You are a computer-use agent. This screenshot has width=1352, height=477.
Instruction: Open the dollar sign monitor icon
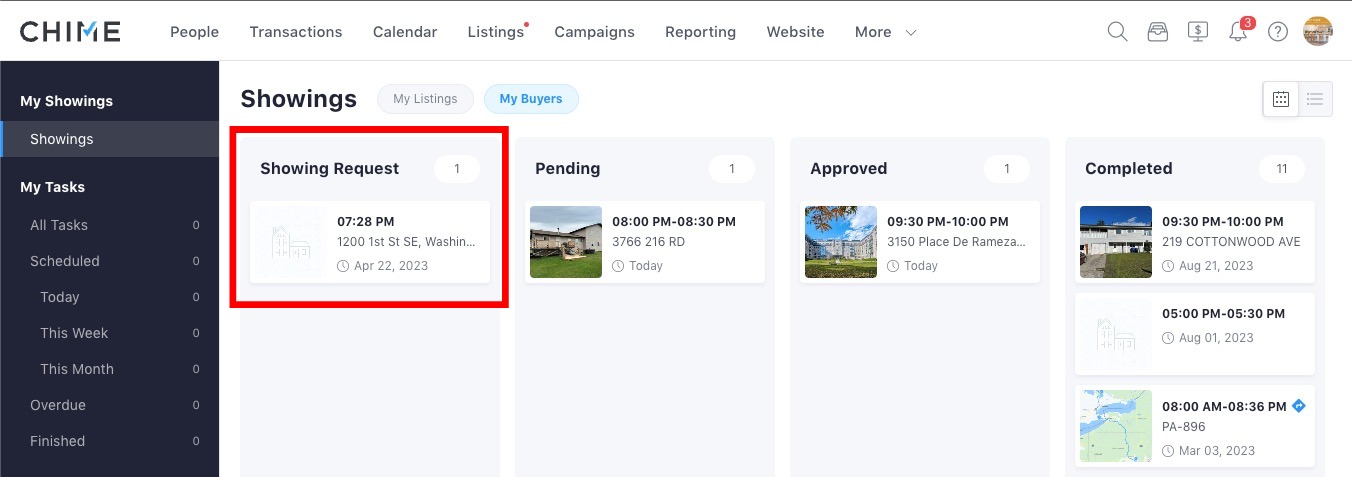point(1198,32)
